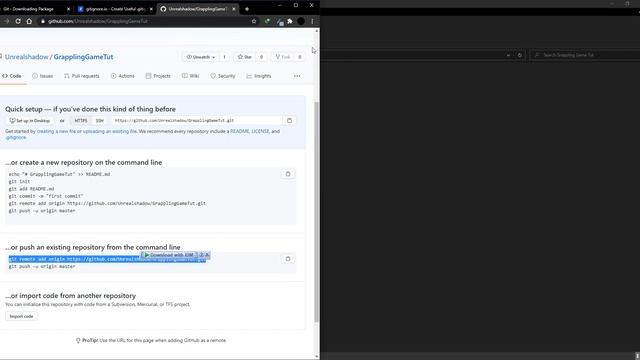This screenshot has width=640, height=360.
Task: Open the browser profile avatar
Action: pyautogui.click(x=301, y=21)
